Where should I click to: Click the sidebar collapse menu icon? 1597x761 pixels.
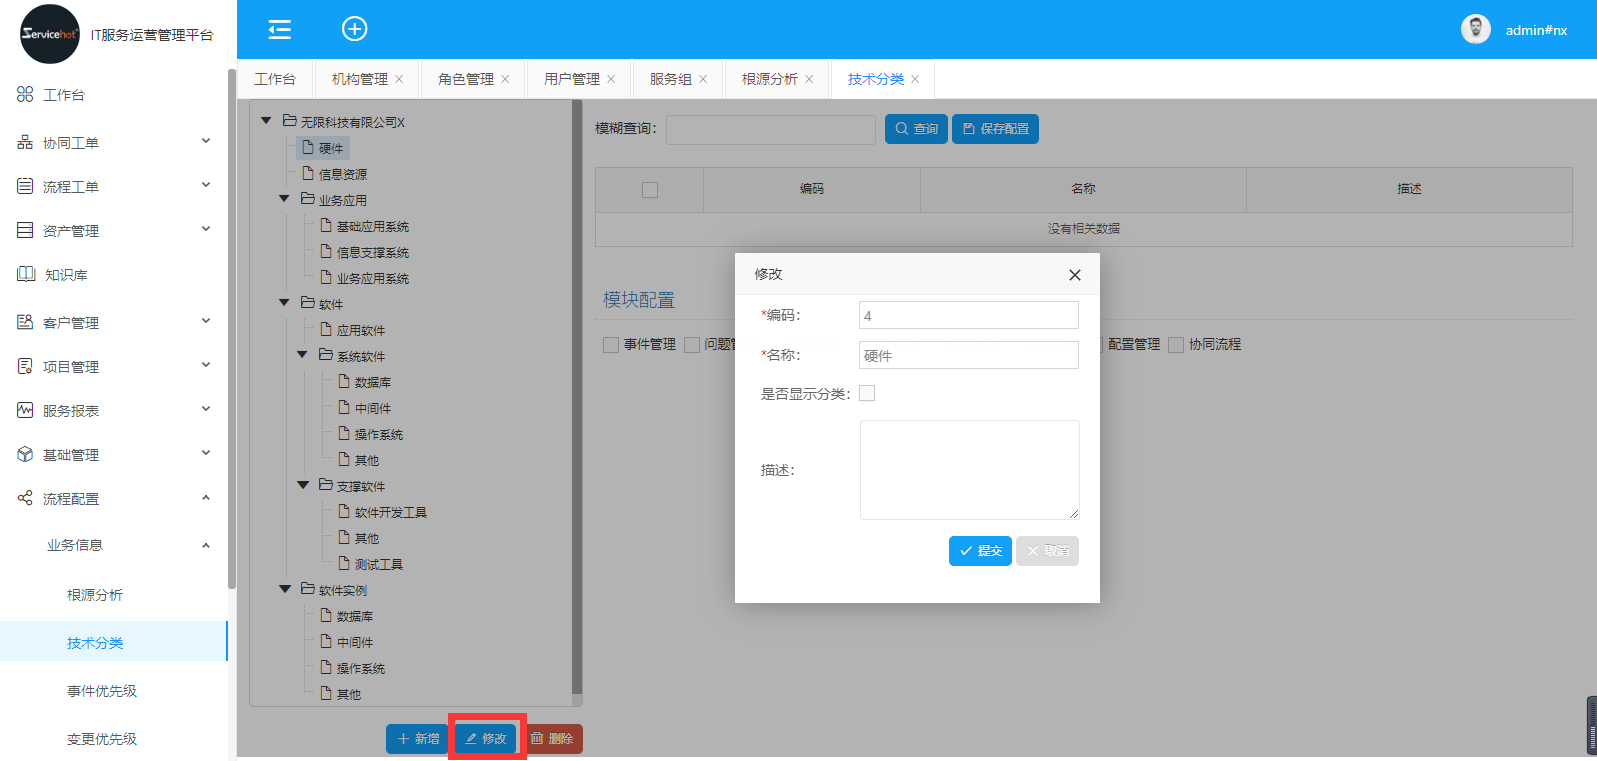coord(280,29)
